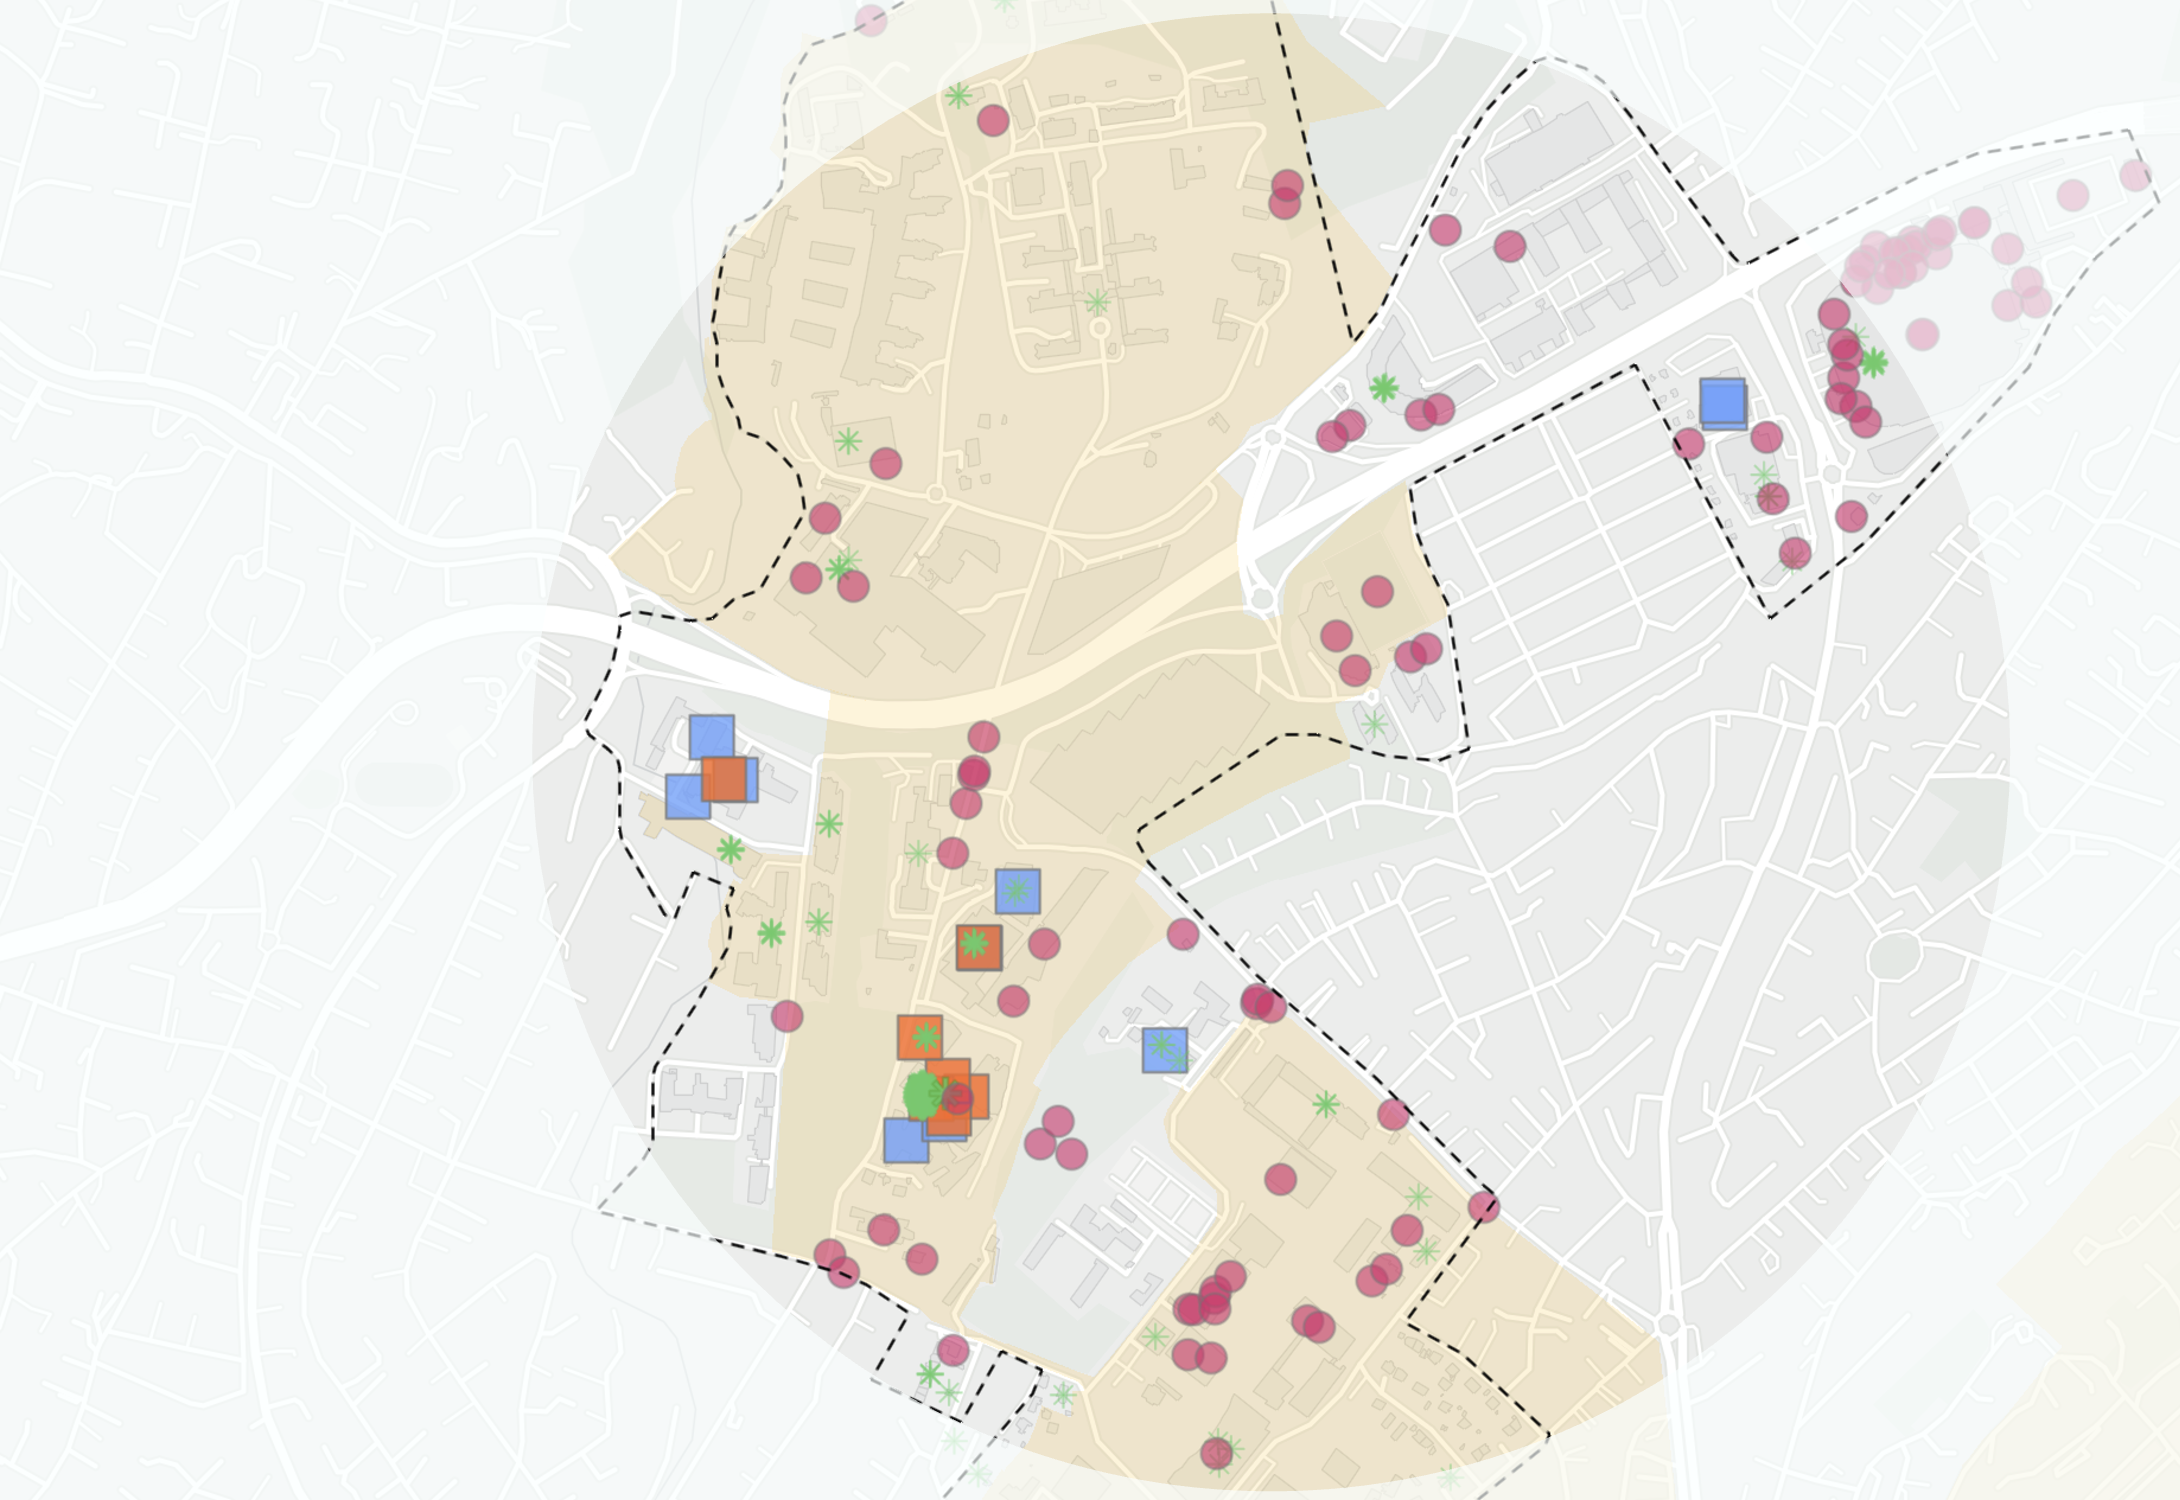Select the bright green asterisk marker north of the wide diagonal road
This screenshot has width=2180, height=1500.
click(x=1383, y=388)
